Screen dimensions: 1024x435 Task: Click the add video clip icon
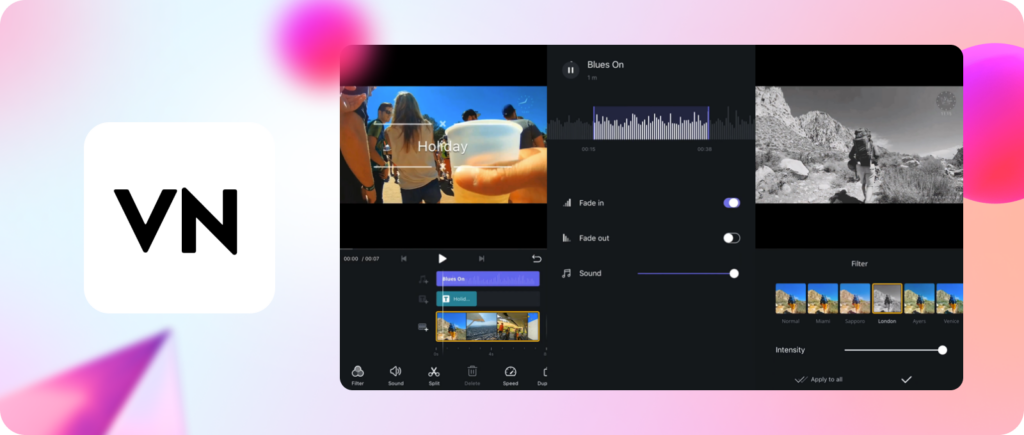click(423, 327)
